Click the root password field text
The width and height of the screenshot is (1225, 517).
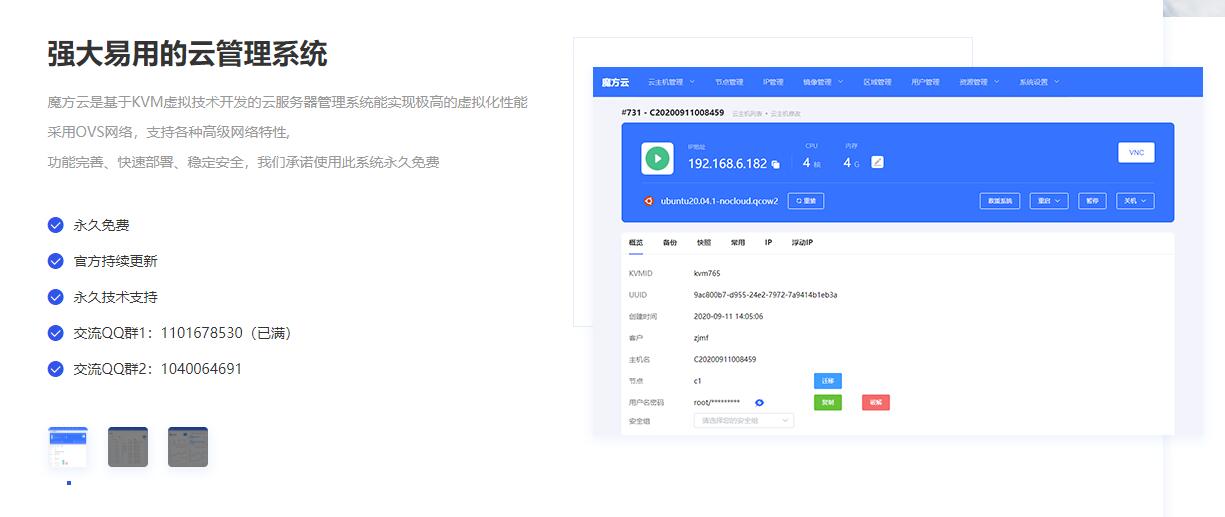point(717,402)
